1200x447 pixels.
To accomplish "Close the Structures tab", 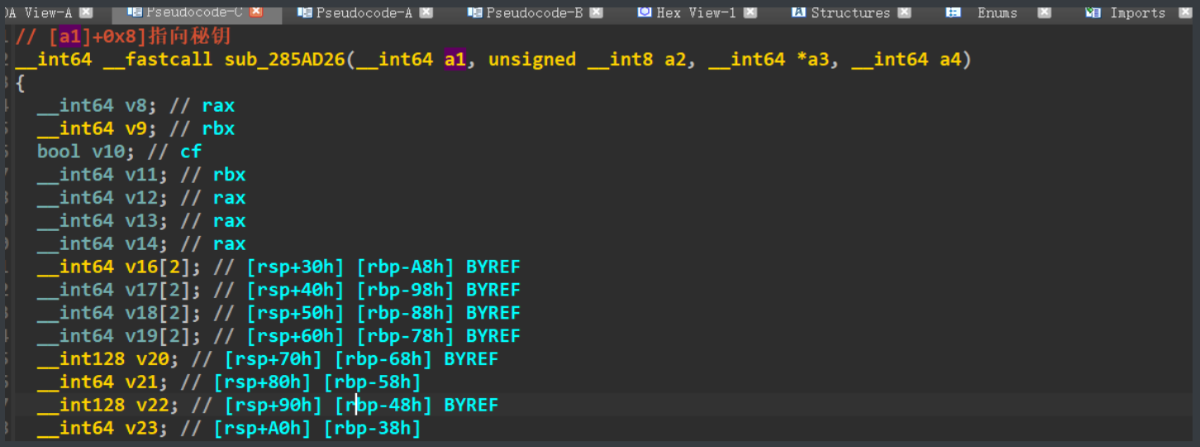I will pyautogui.click(x=904, y=13).
